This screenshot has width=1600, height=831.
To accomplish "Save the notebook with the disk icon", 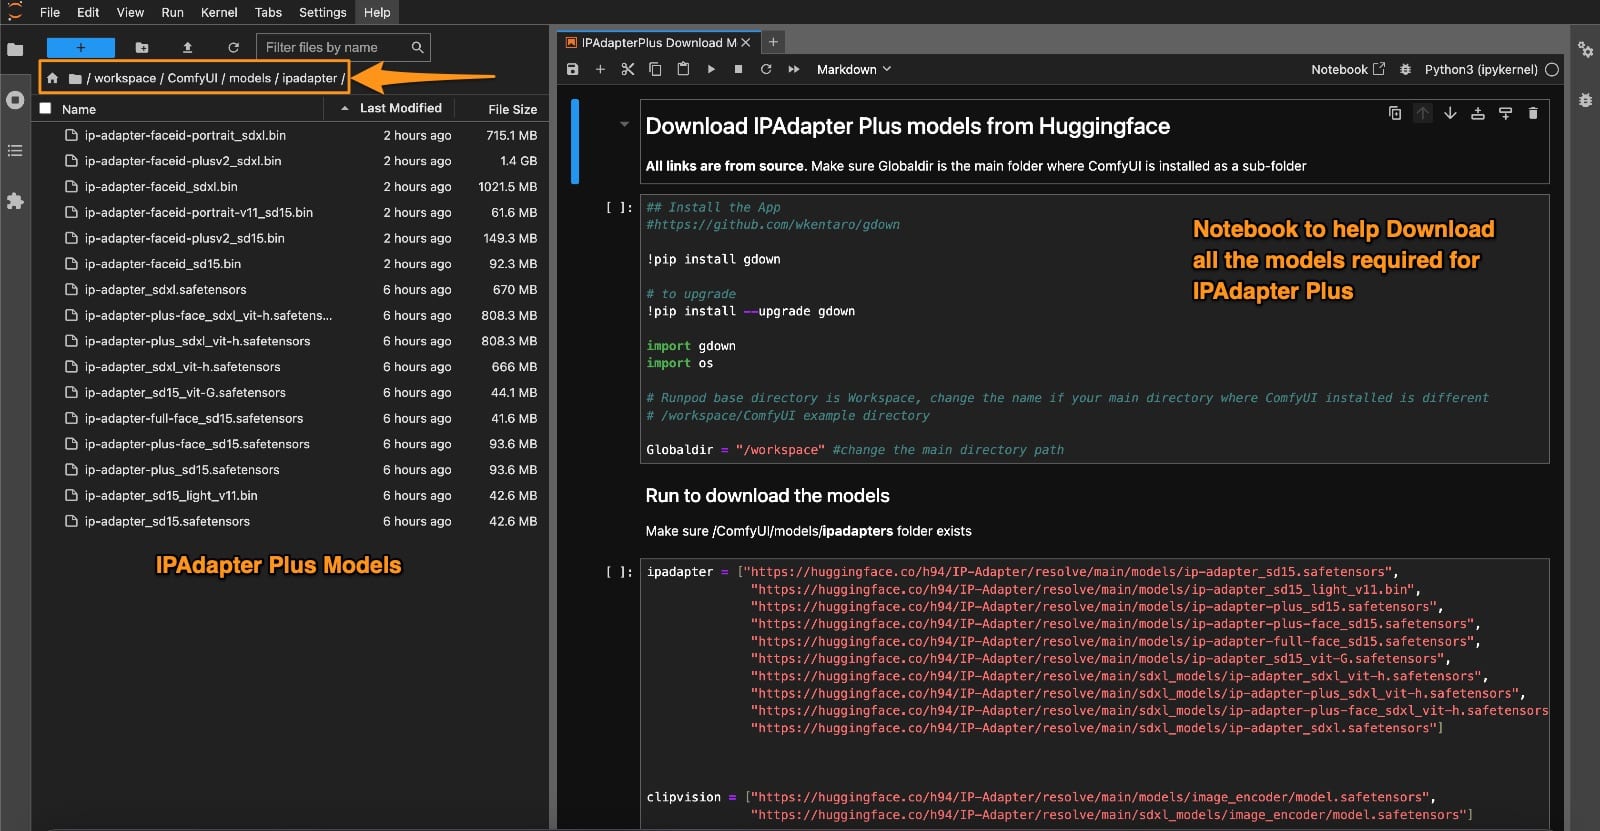I will click(573, 69).
